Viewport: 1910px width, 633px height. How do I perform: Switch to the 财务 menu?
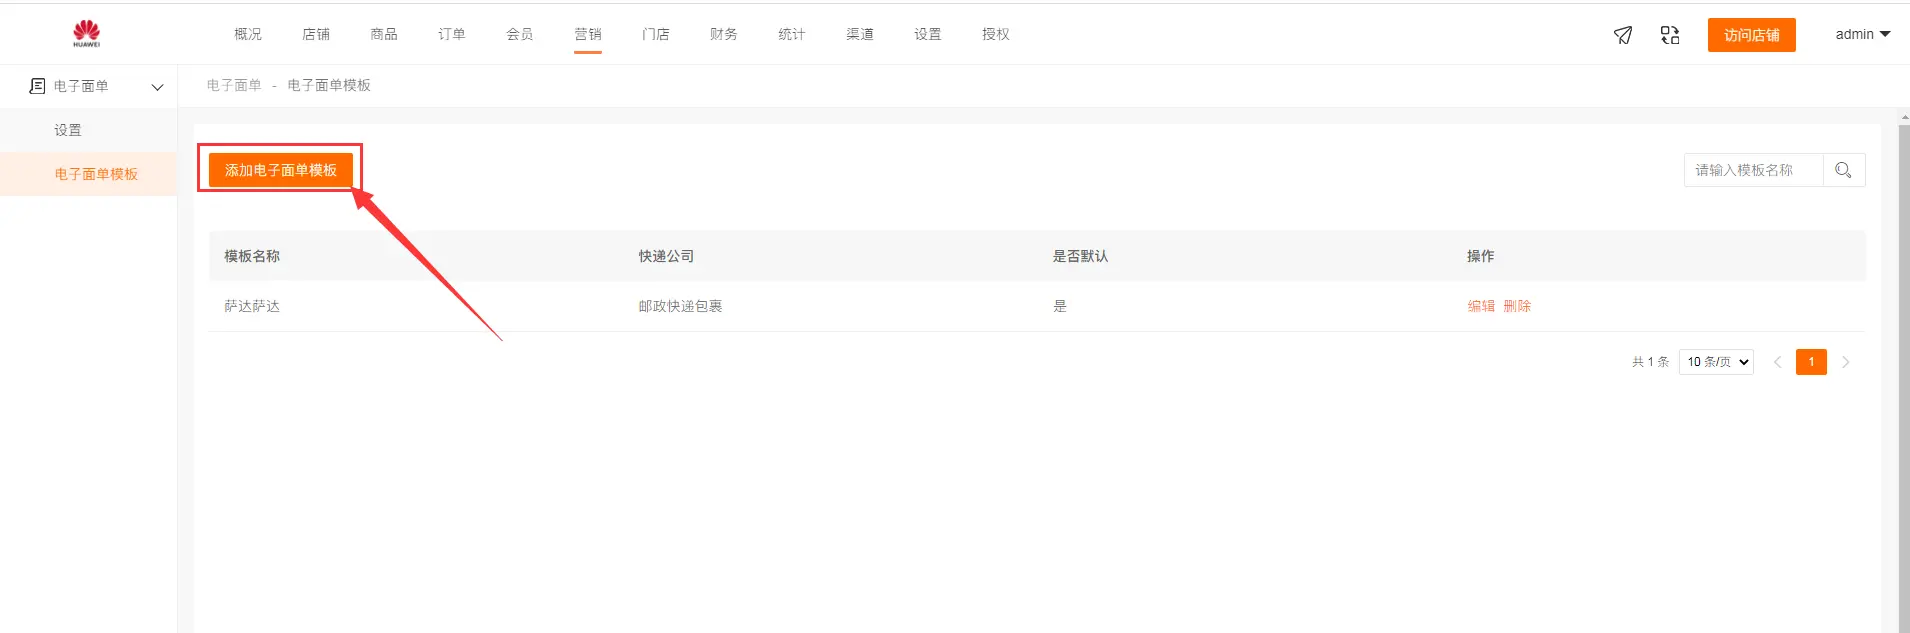point(724,34)
